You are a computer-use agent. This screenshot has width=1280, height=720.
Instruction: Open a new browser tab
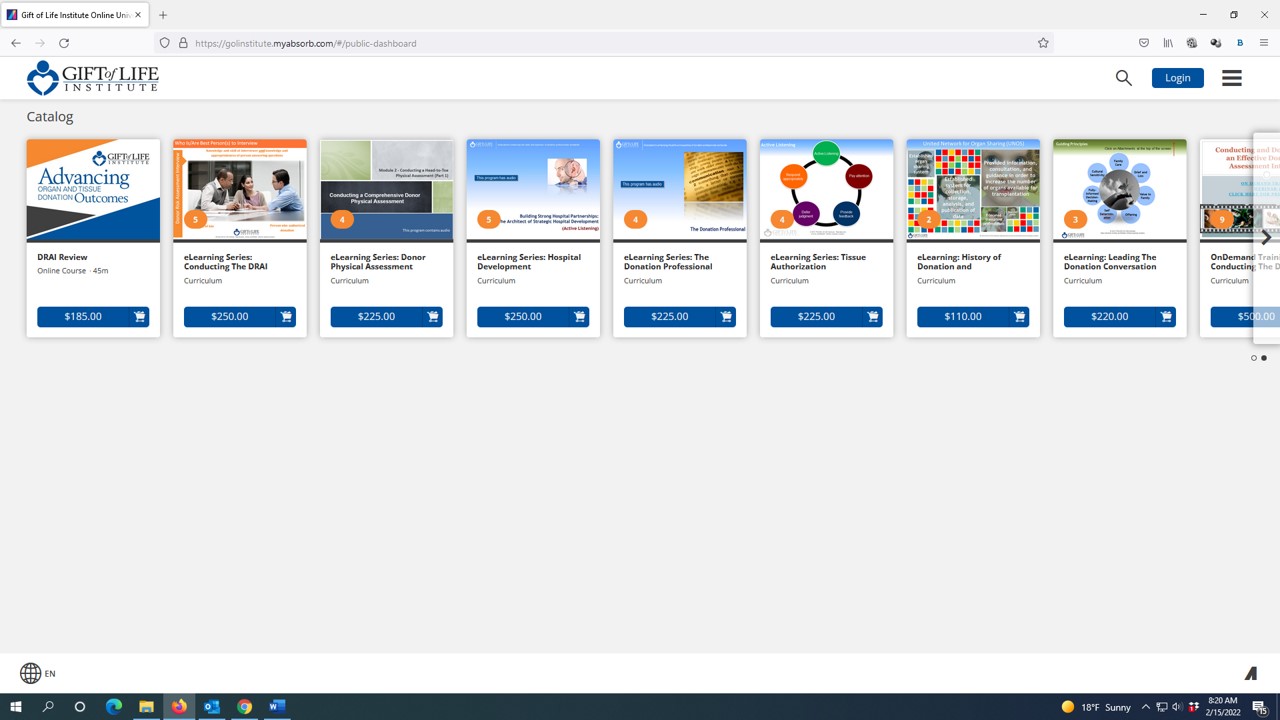pos(163,15)
